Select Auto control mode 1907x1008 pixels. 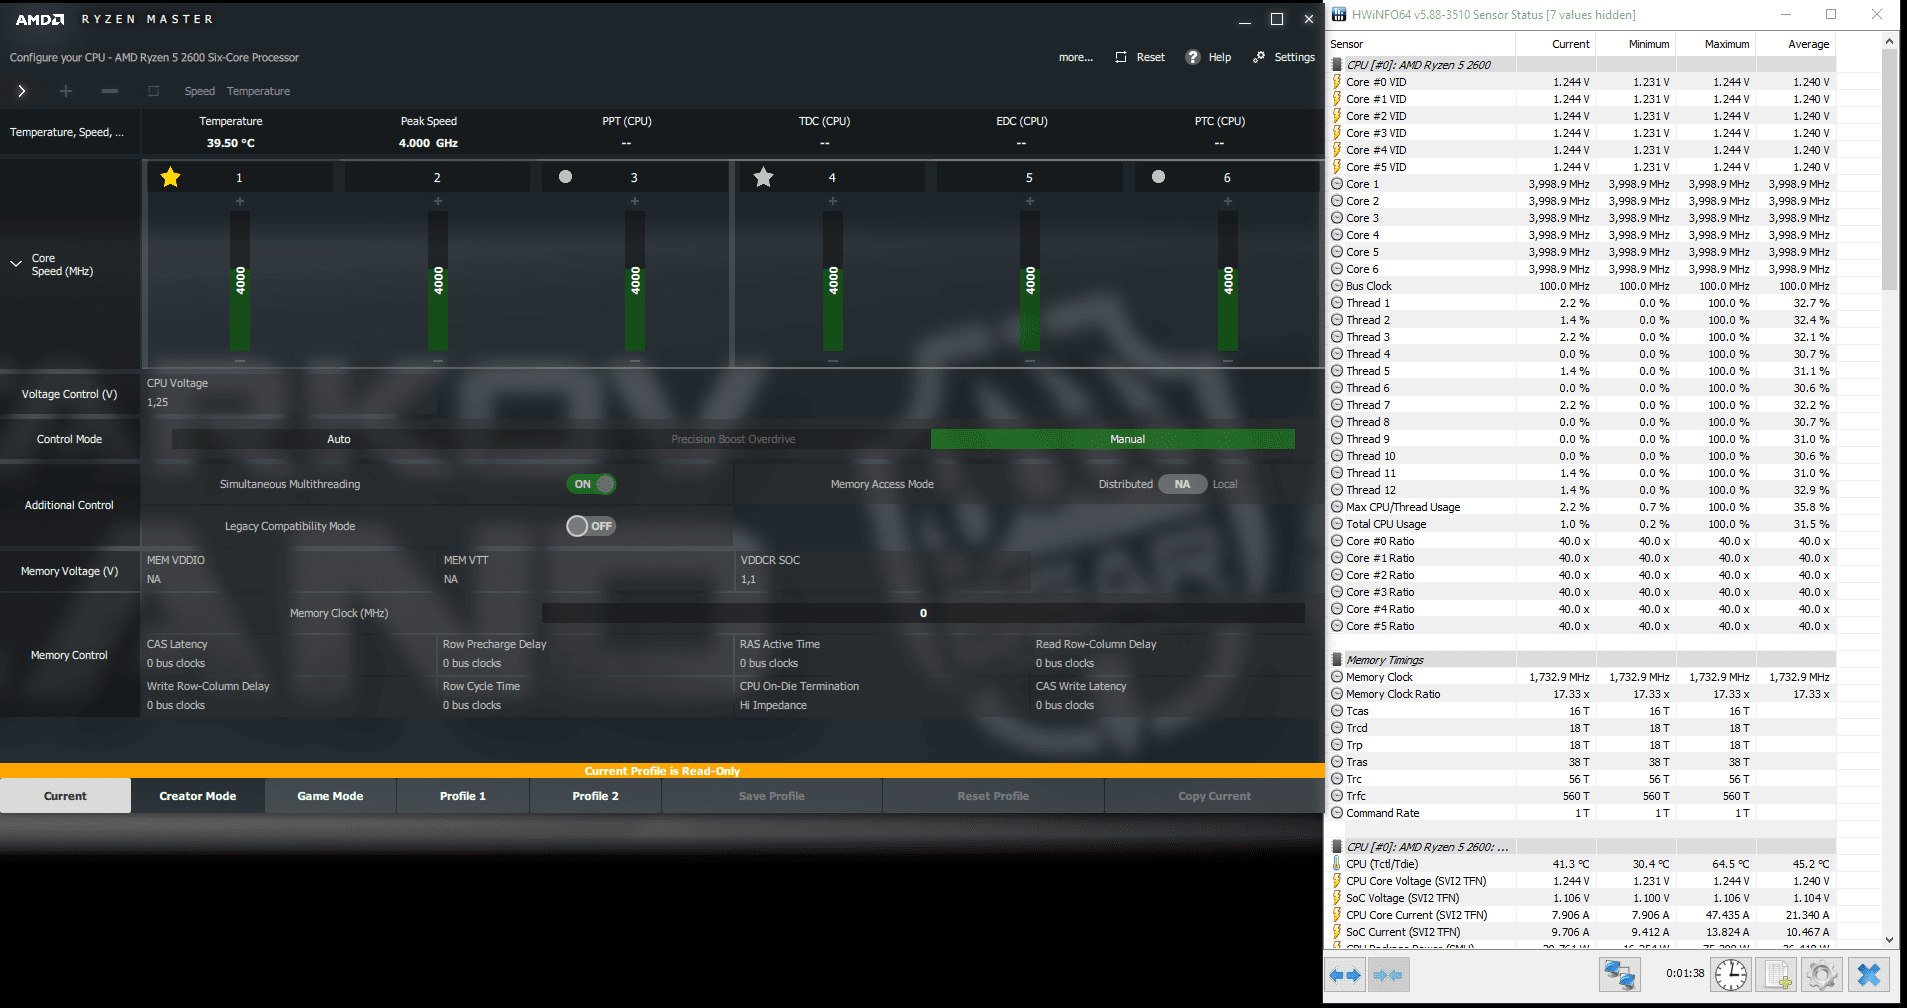pos(339,439)
